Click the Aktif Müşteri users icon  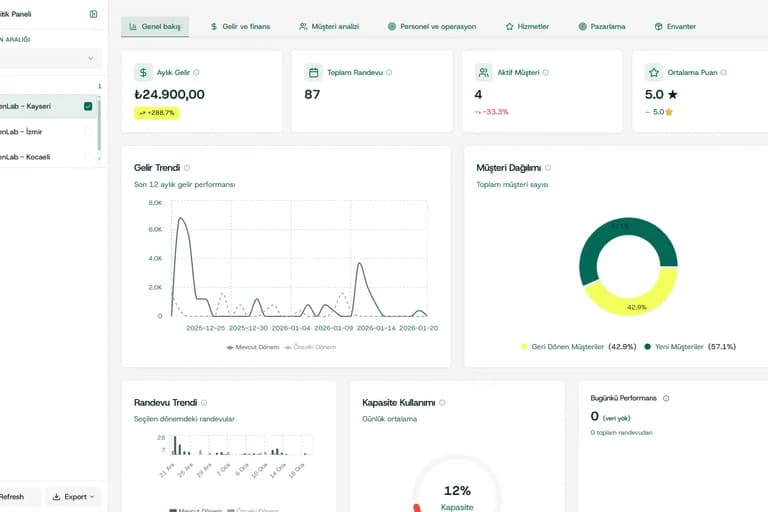[483, 73]
